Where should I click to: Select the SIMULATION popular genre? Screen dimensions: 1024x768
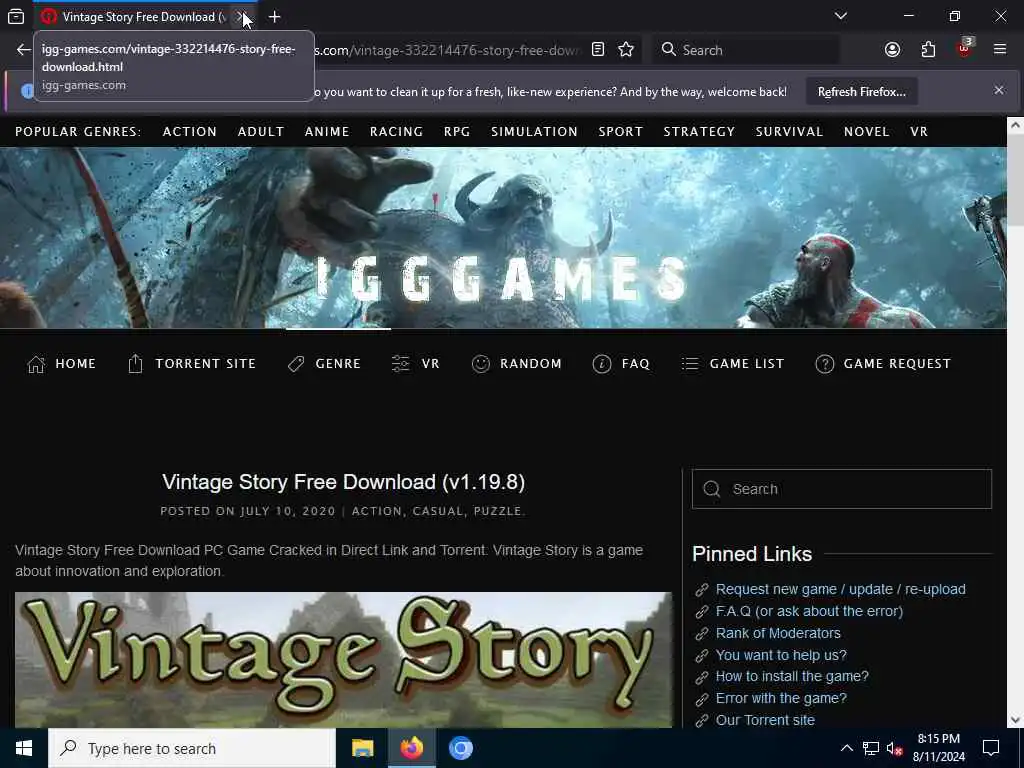[534, 131]
